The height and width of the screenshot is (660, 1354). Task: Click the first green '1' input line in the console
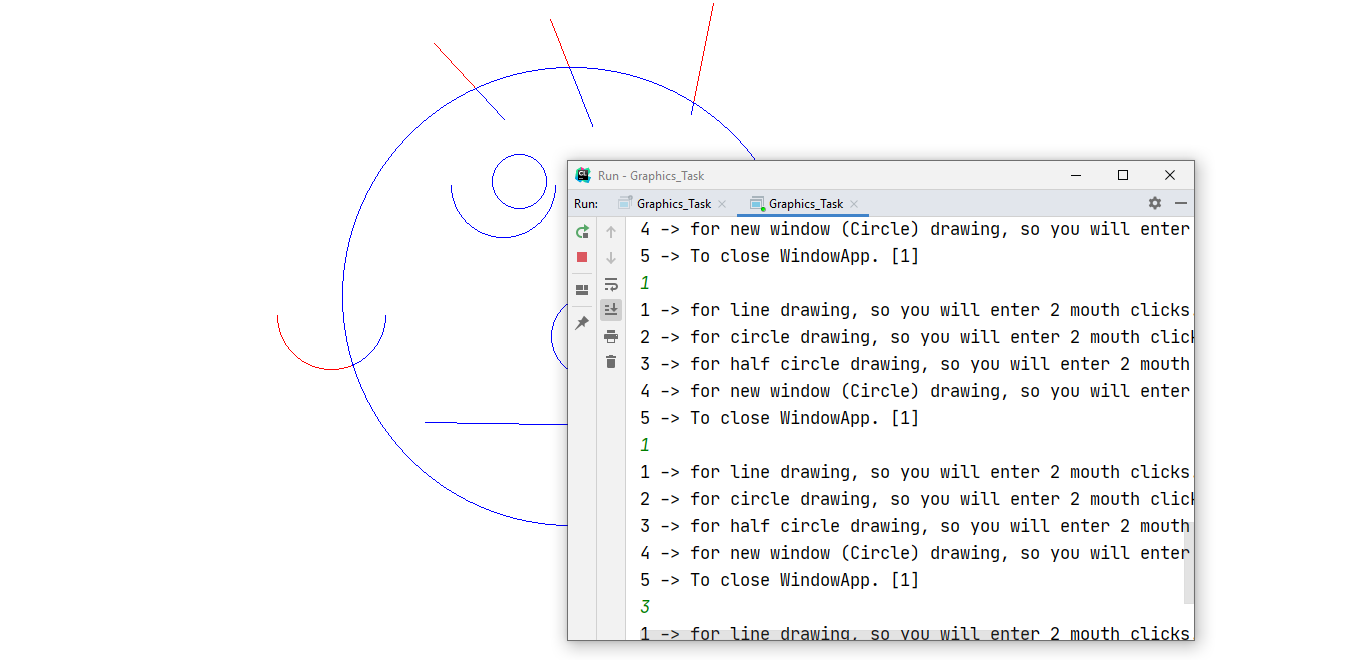(646, 283)
